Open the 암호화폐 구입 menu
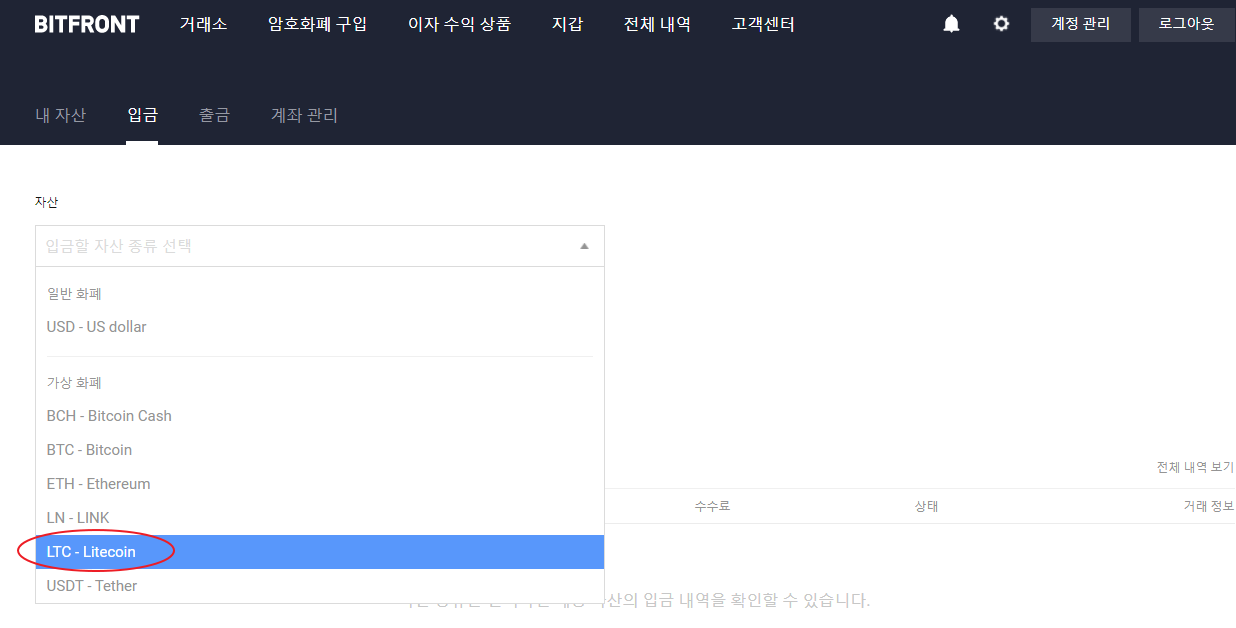 click(317, 24)
